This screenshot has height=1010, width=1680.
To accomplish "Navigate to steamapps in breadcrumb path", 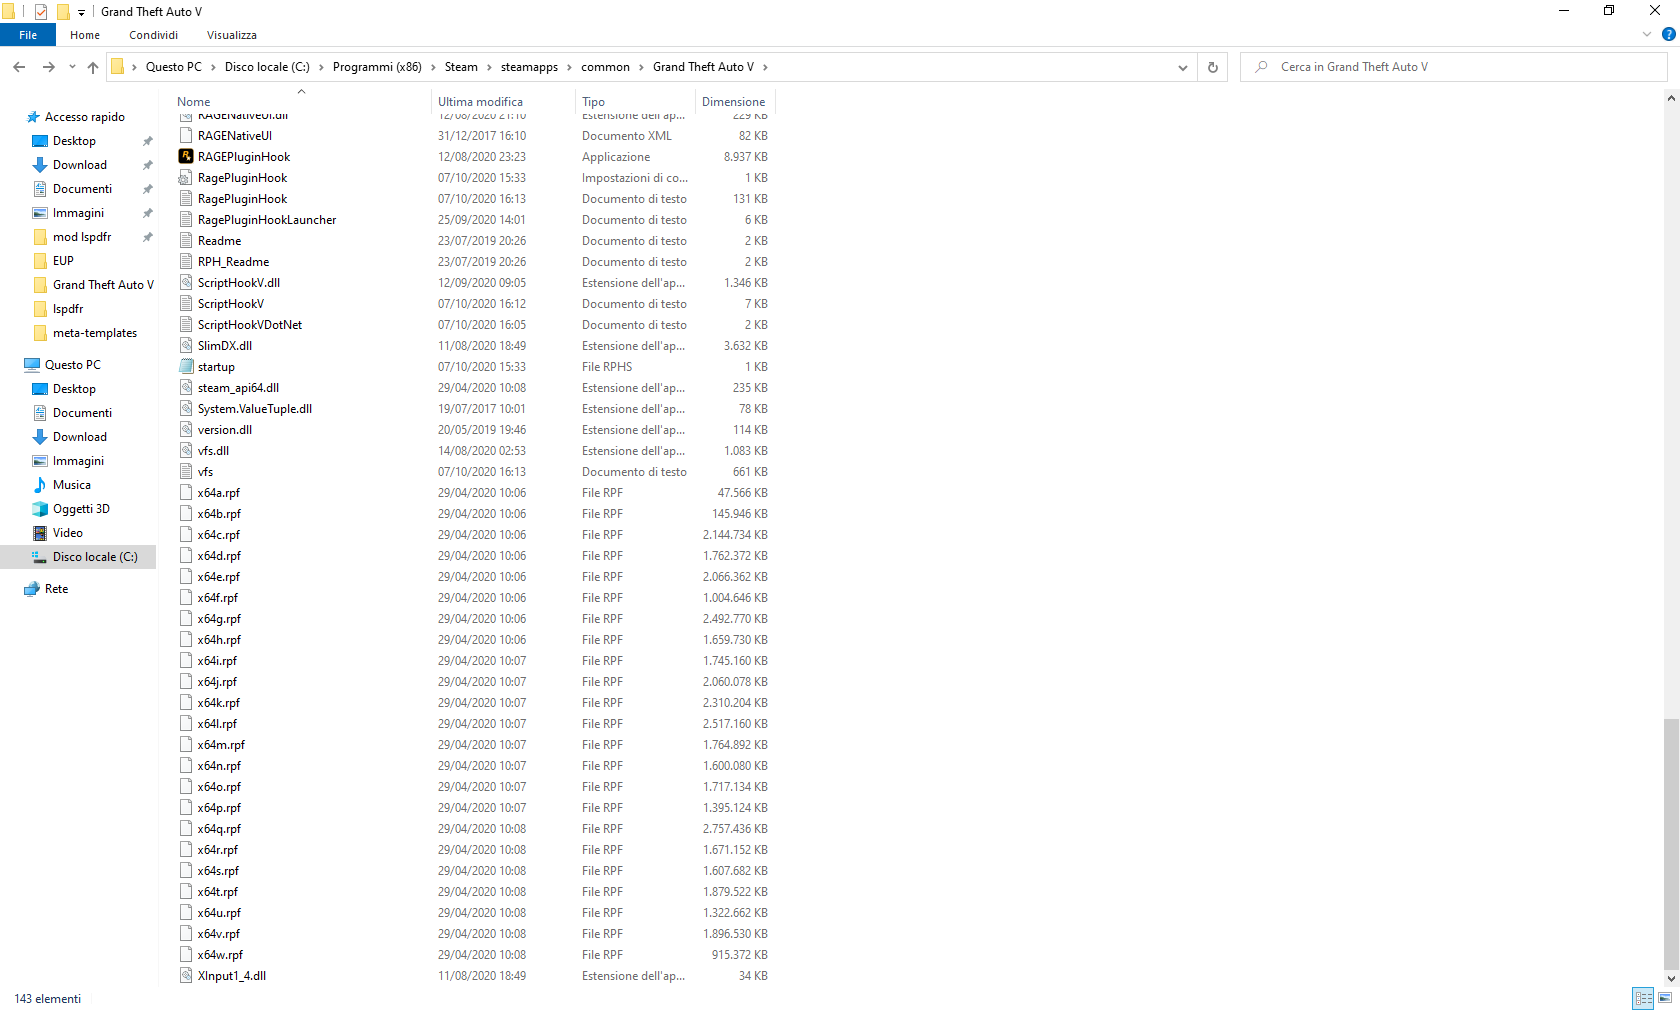I will coord(529,67).
